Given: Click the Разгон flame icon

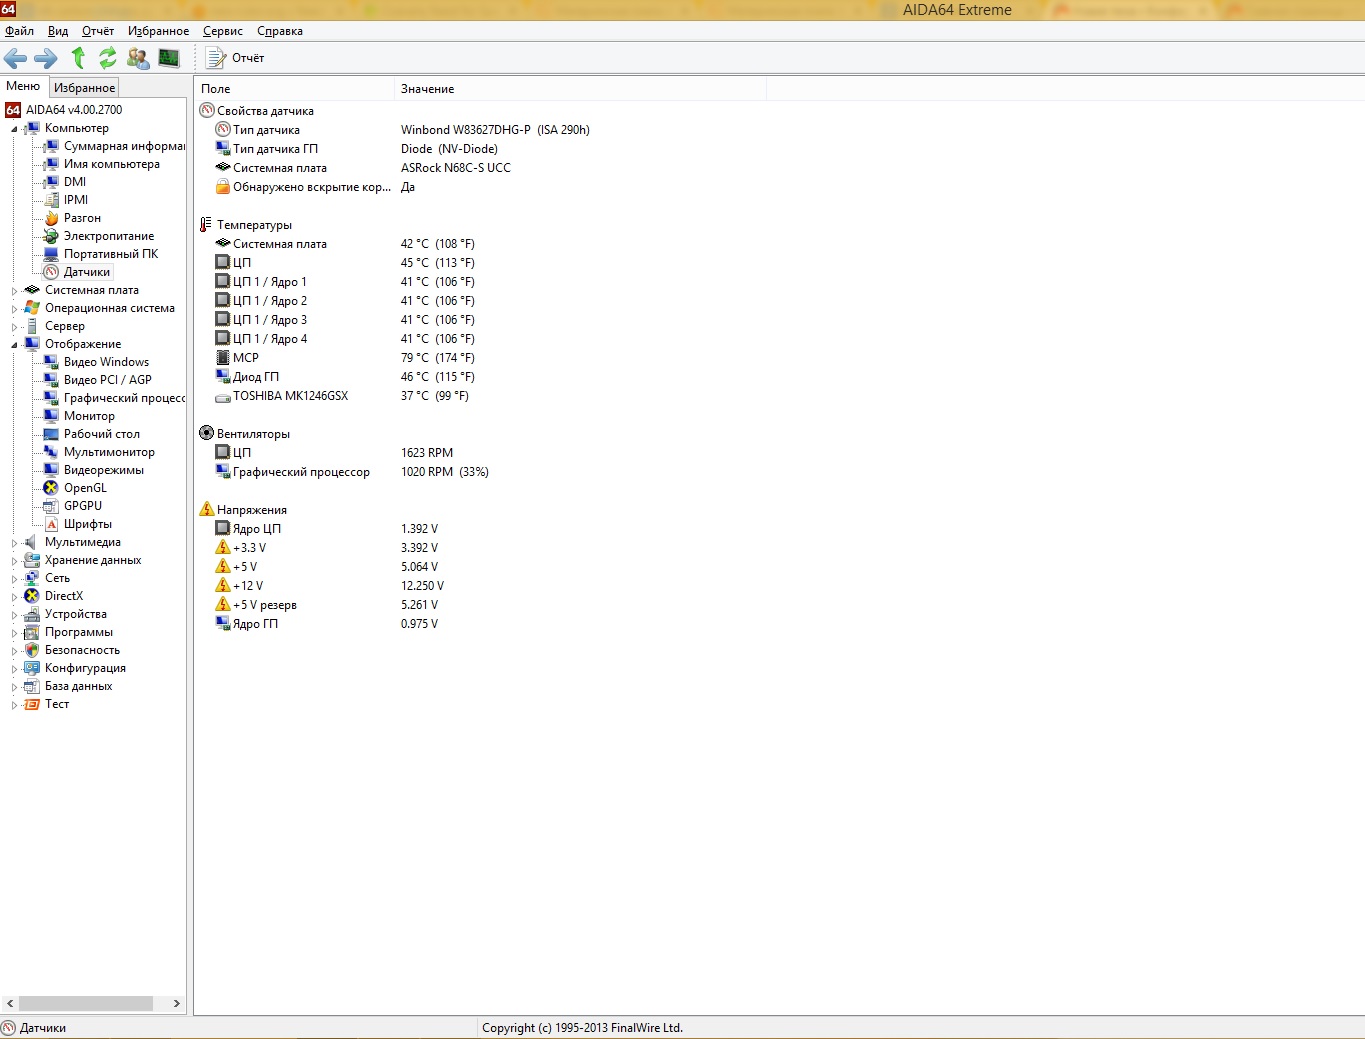Looking at the screenshot, I should pyautogui.click(x=51, y=218).
